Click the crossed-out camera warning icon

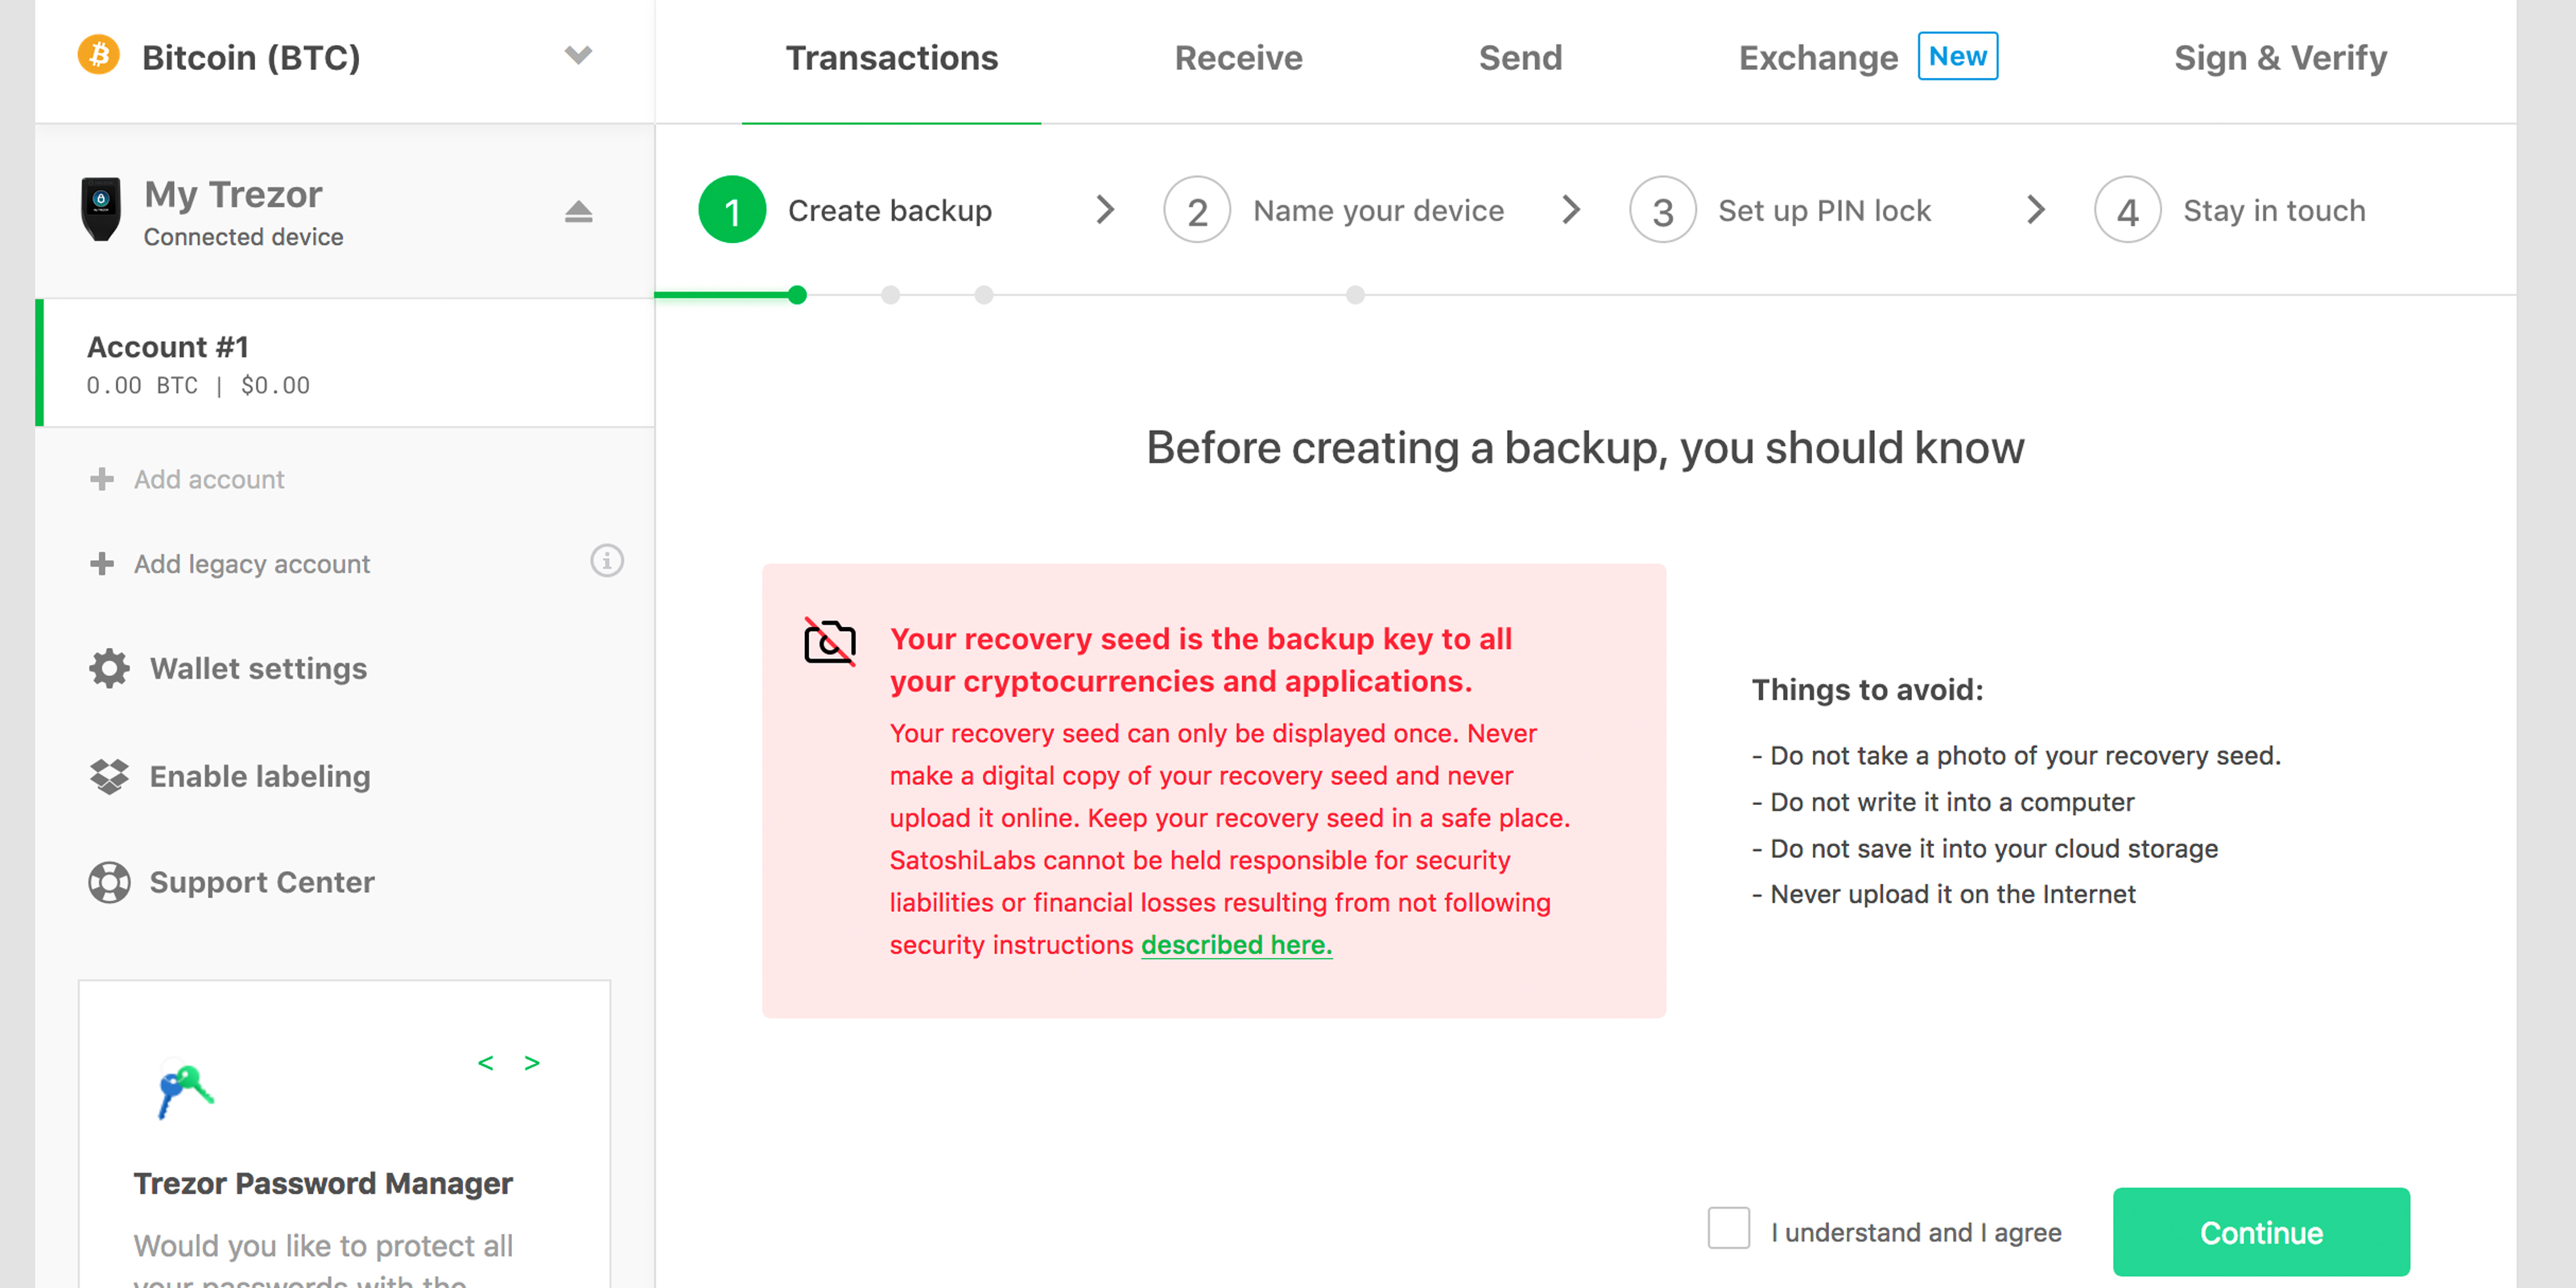(830, 641)
